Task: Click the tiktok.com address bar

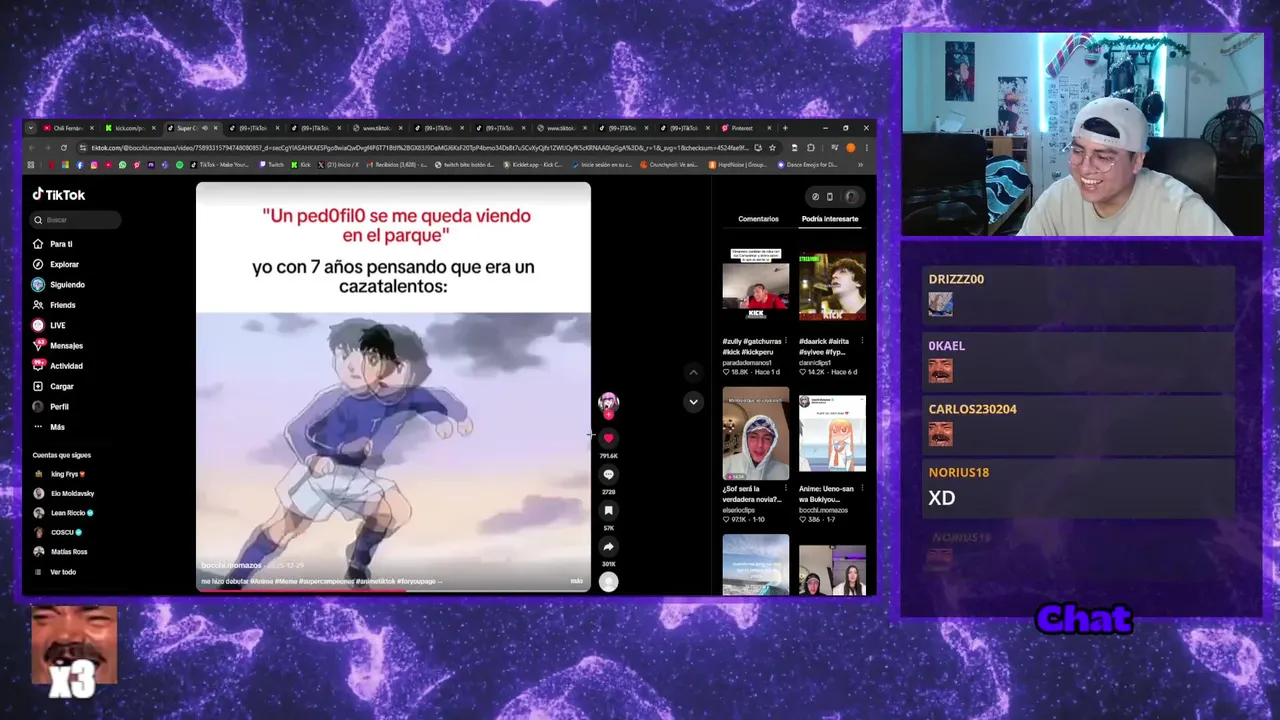Action: (430, 148)
